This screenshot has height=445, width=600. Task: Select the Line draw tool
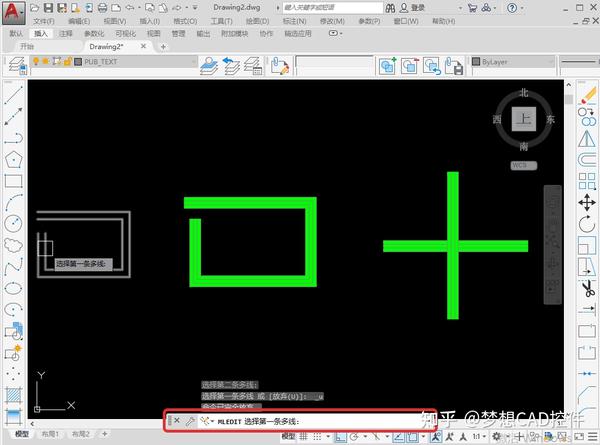(13, 95)
